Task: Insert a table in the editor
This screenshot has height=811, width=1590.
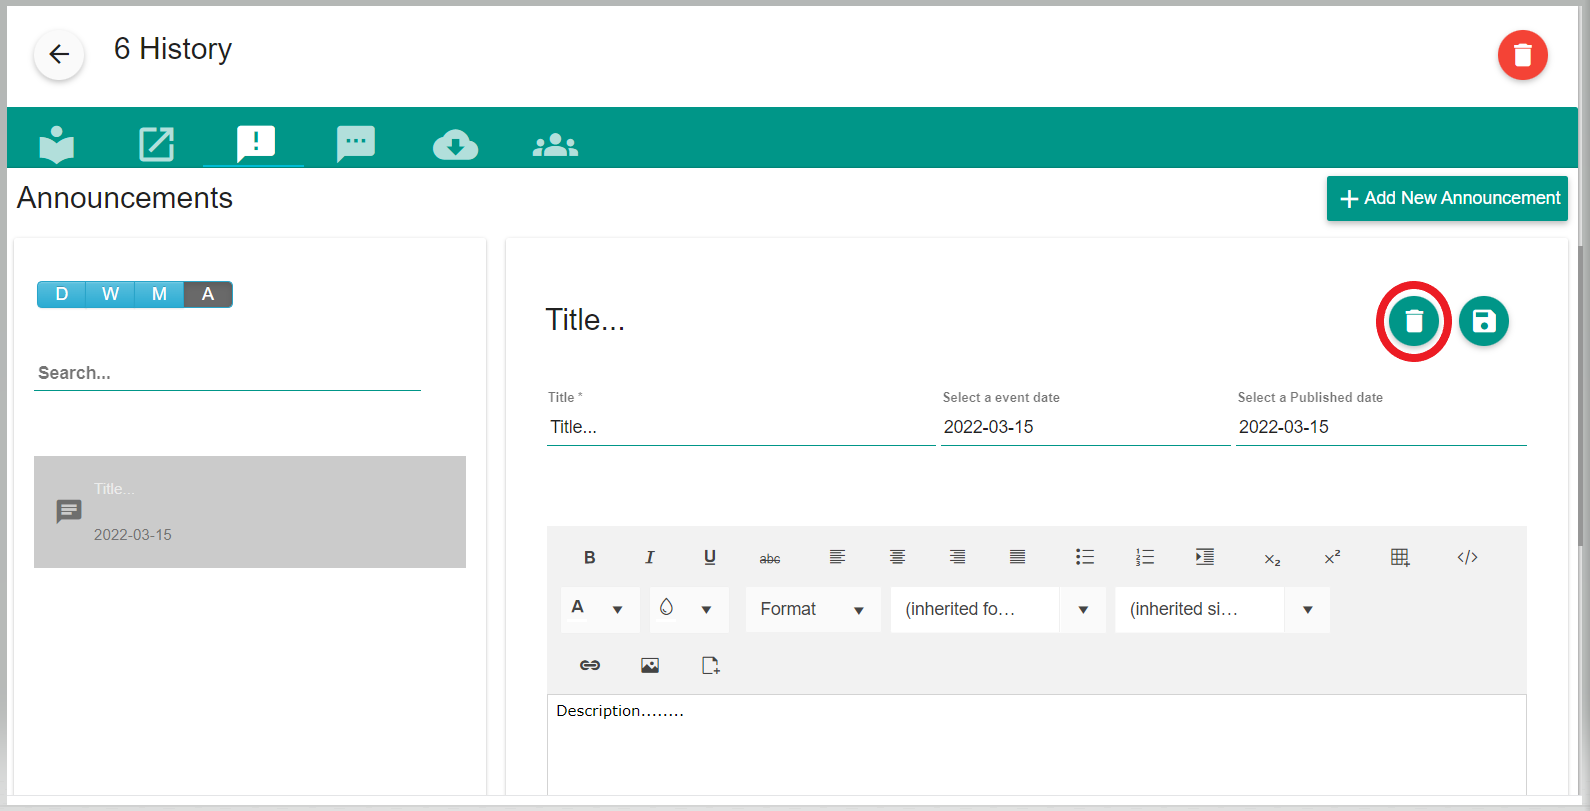Action: 1400,558
